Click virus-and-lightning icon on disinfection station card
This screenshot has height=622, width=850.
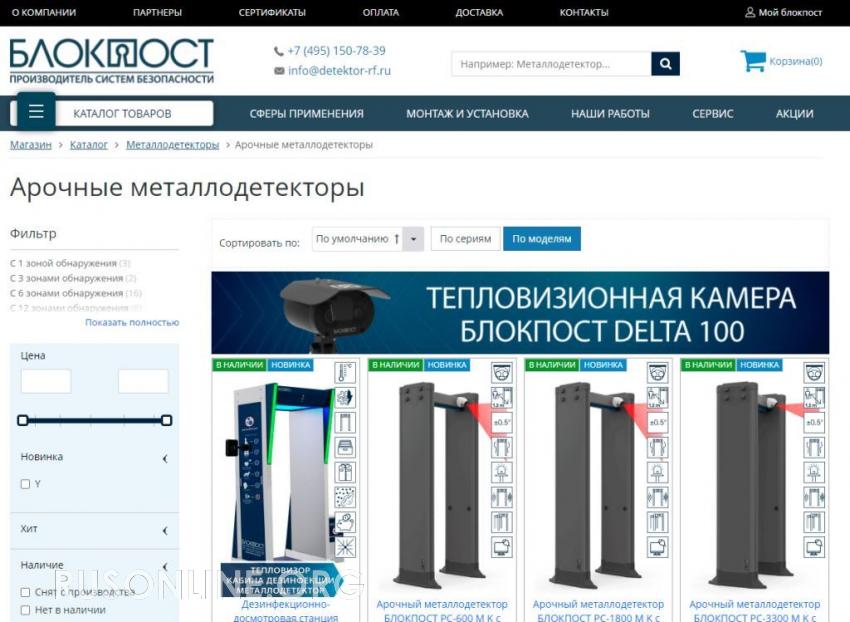(x=345, y=397)
